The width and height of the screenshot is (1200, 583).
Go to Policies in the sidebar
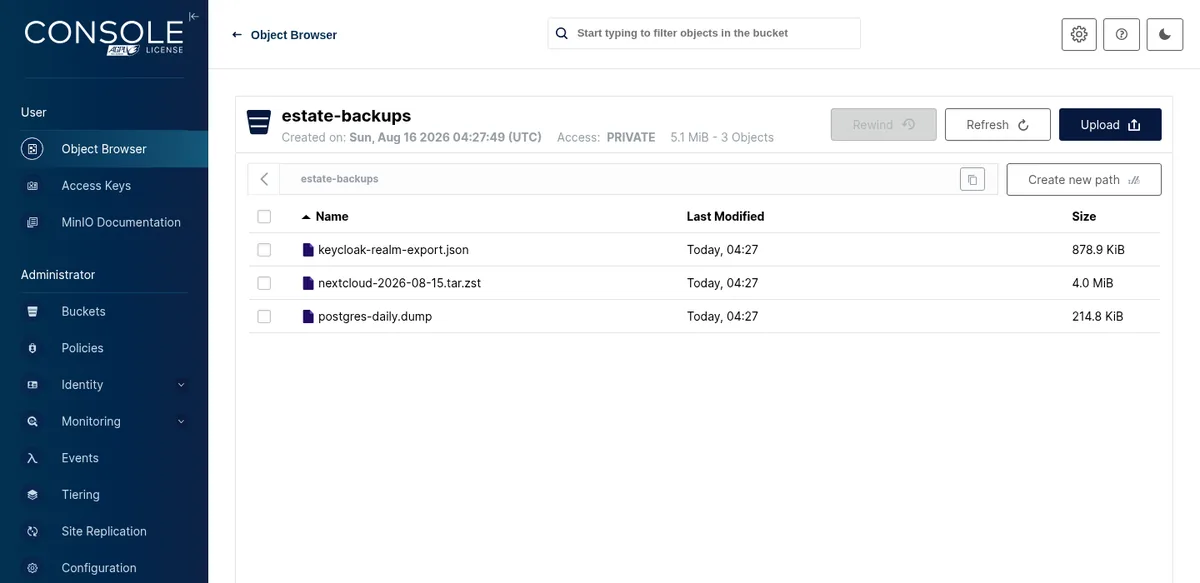[x=104, y=348]
